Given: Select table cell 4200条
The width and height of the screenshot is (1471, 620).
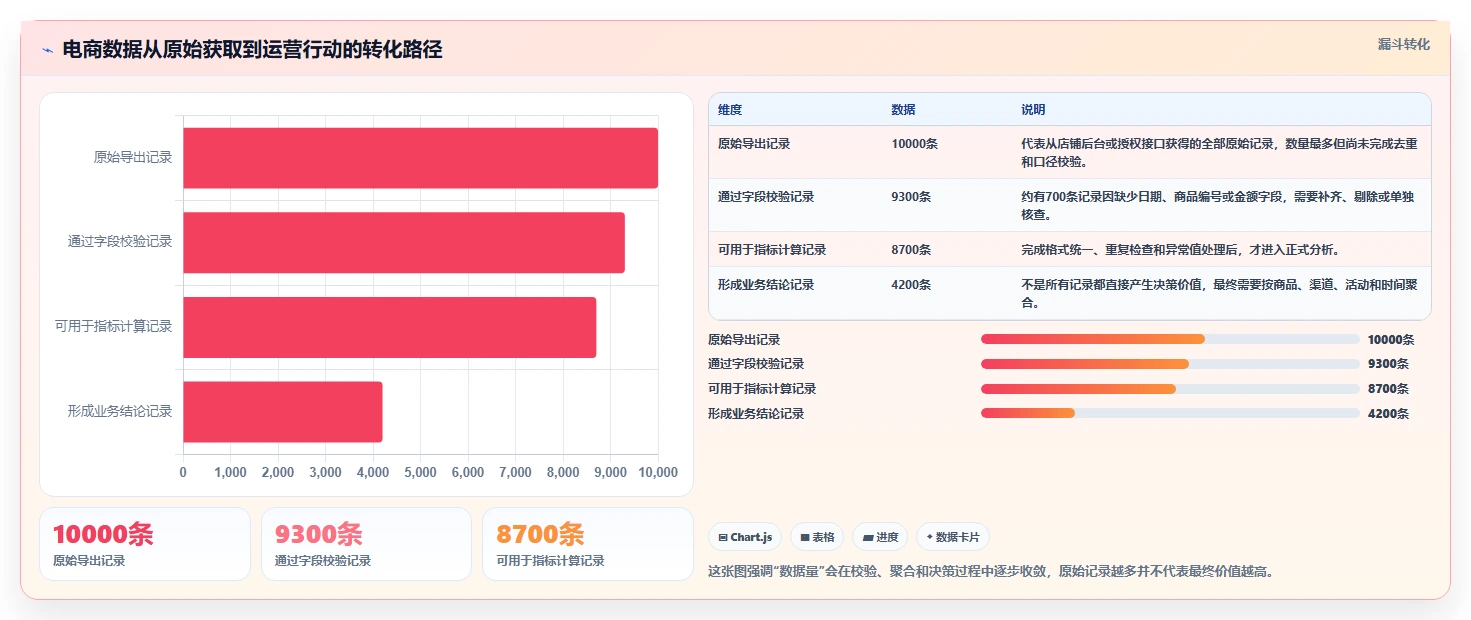Looking at the screenshot, I should [x=911, y=285].
